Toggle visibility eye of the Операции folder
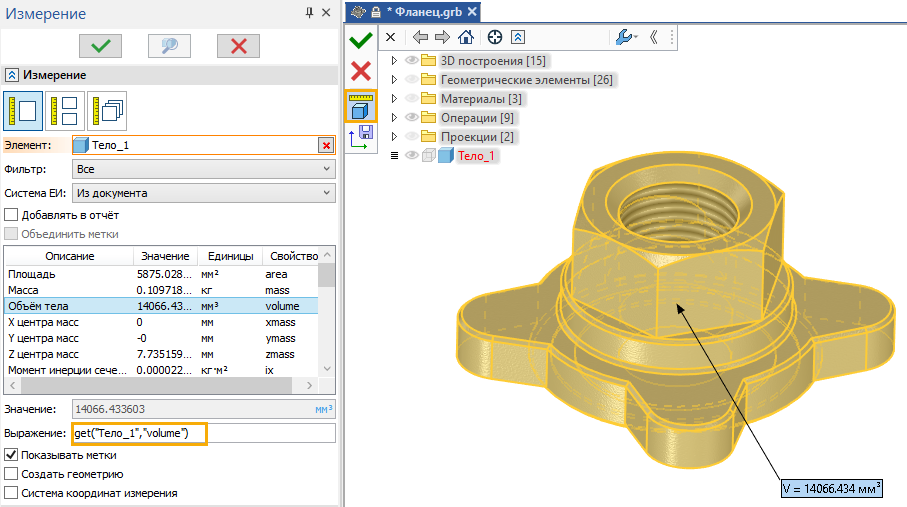The image size is (907, 507). (411, 118)
